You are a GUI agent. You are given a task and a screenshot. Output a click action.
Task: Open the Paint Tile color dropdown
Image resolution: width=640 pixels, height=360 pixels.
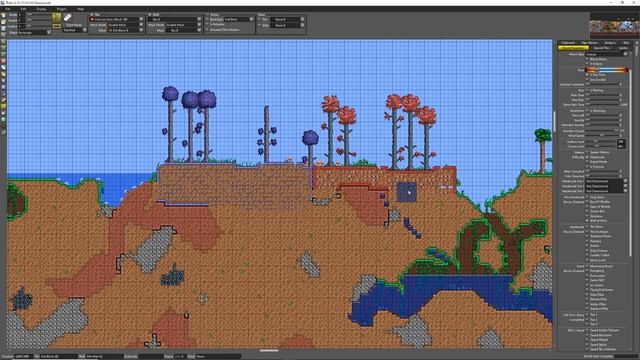point(287,19)
